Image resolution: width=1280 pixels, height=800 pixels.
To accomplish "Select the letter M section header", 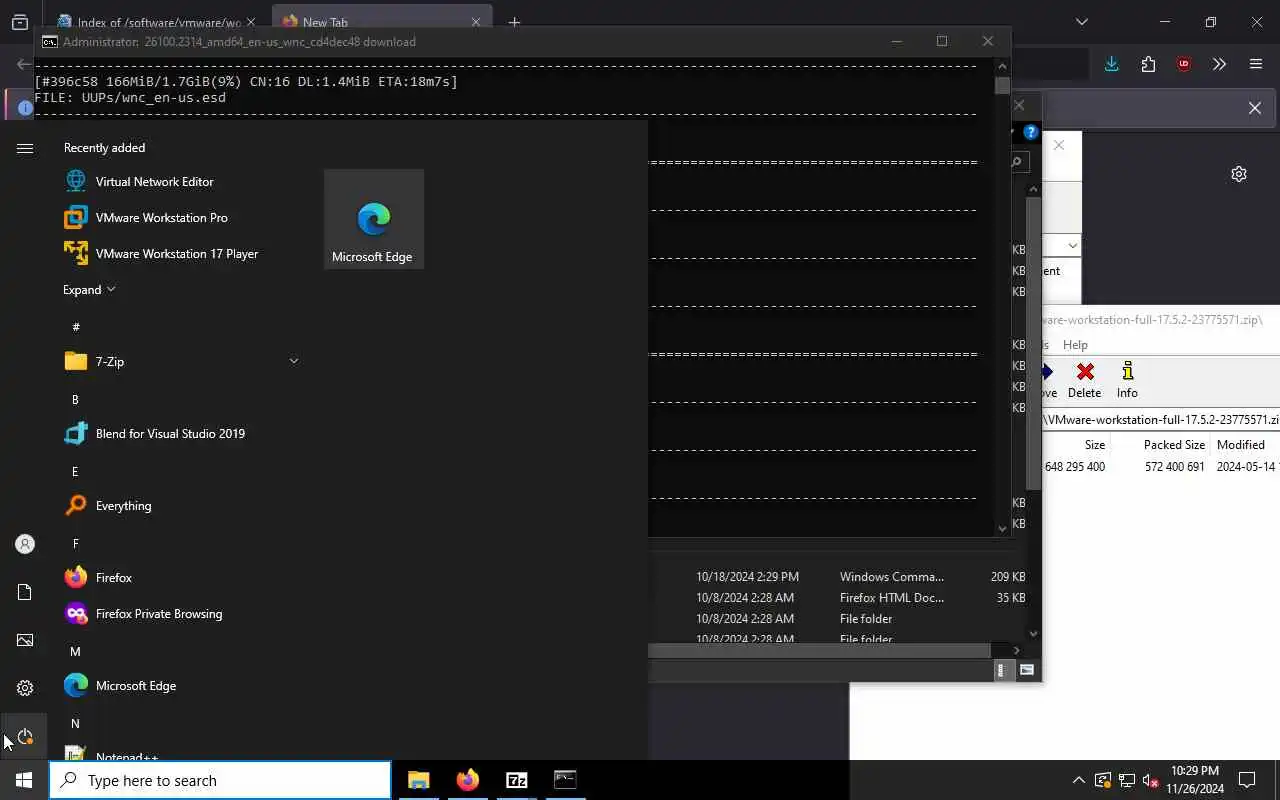I will pyautogui.click(x=75, y=651).
